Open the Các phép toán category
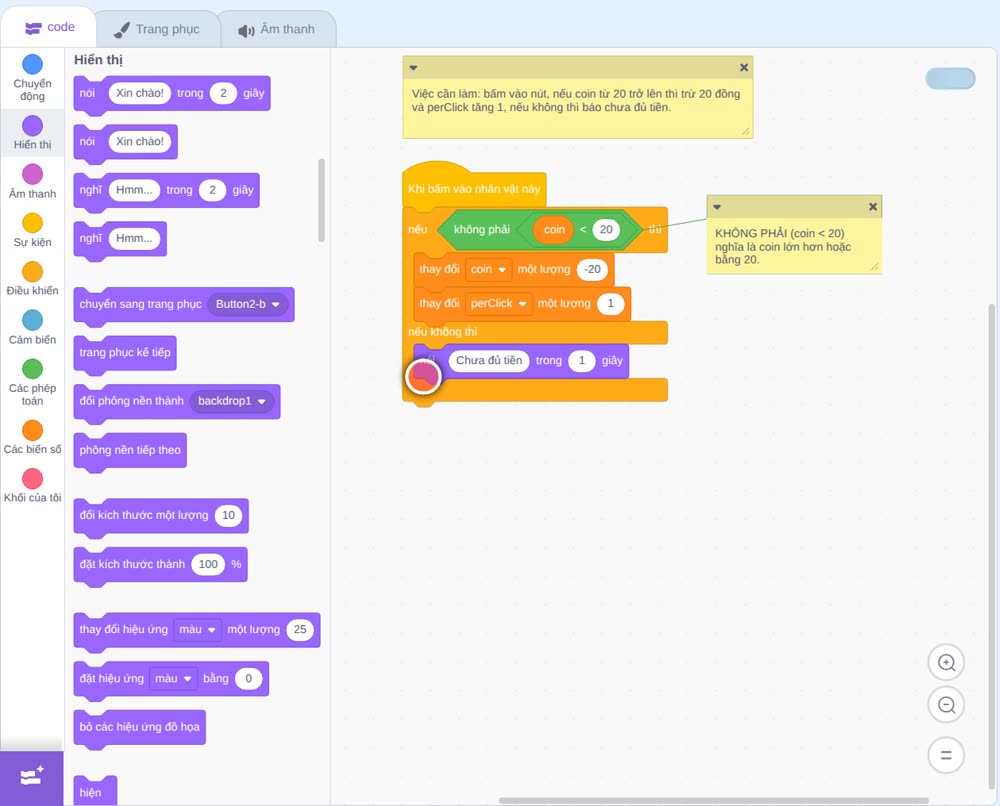The height and width of the screenshot is (806, 1000). tap(33, 383)
